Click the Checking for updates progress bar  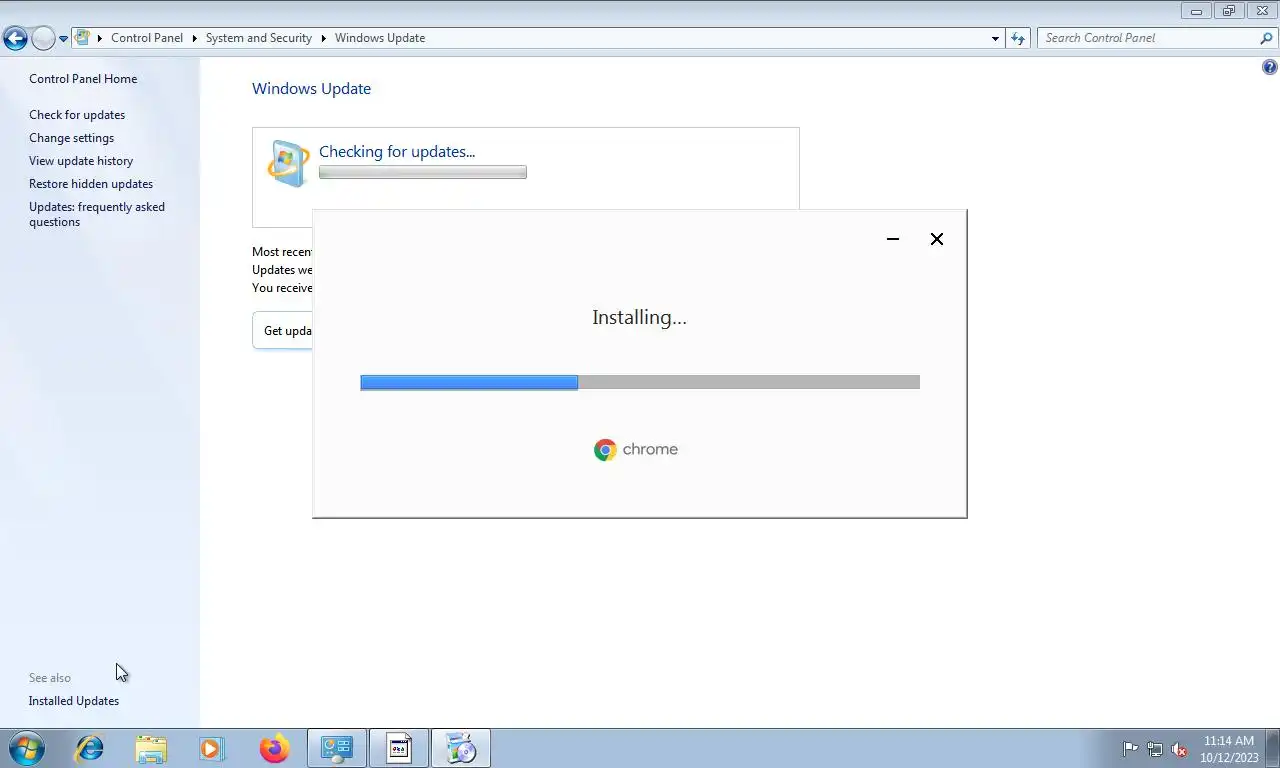click(x=422, y=172)
